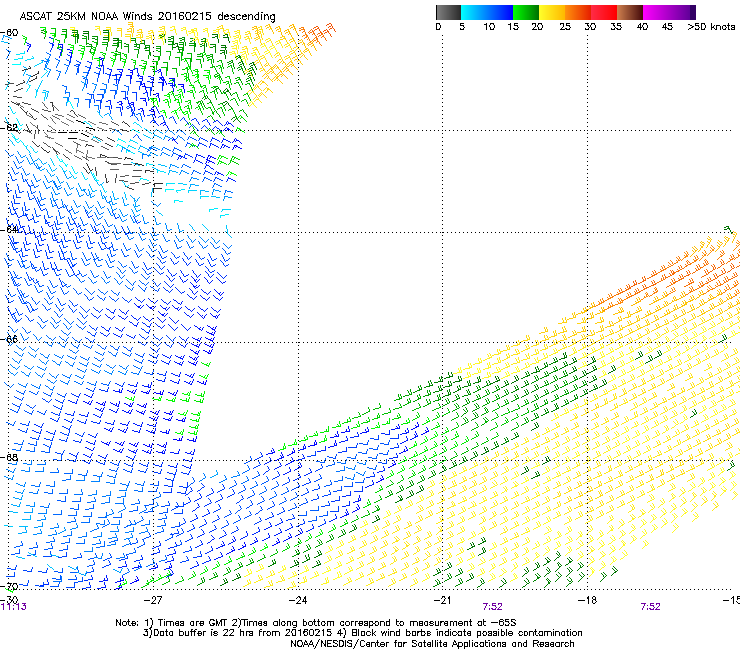Click the longitude label '-21'
Screen dimensions: 740x650
pyautogui.click(x=443, y=600)
